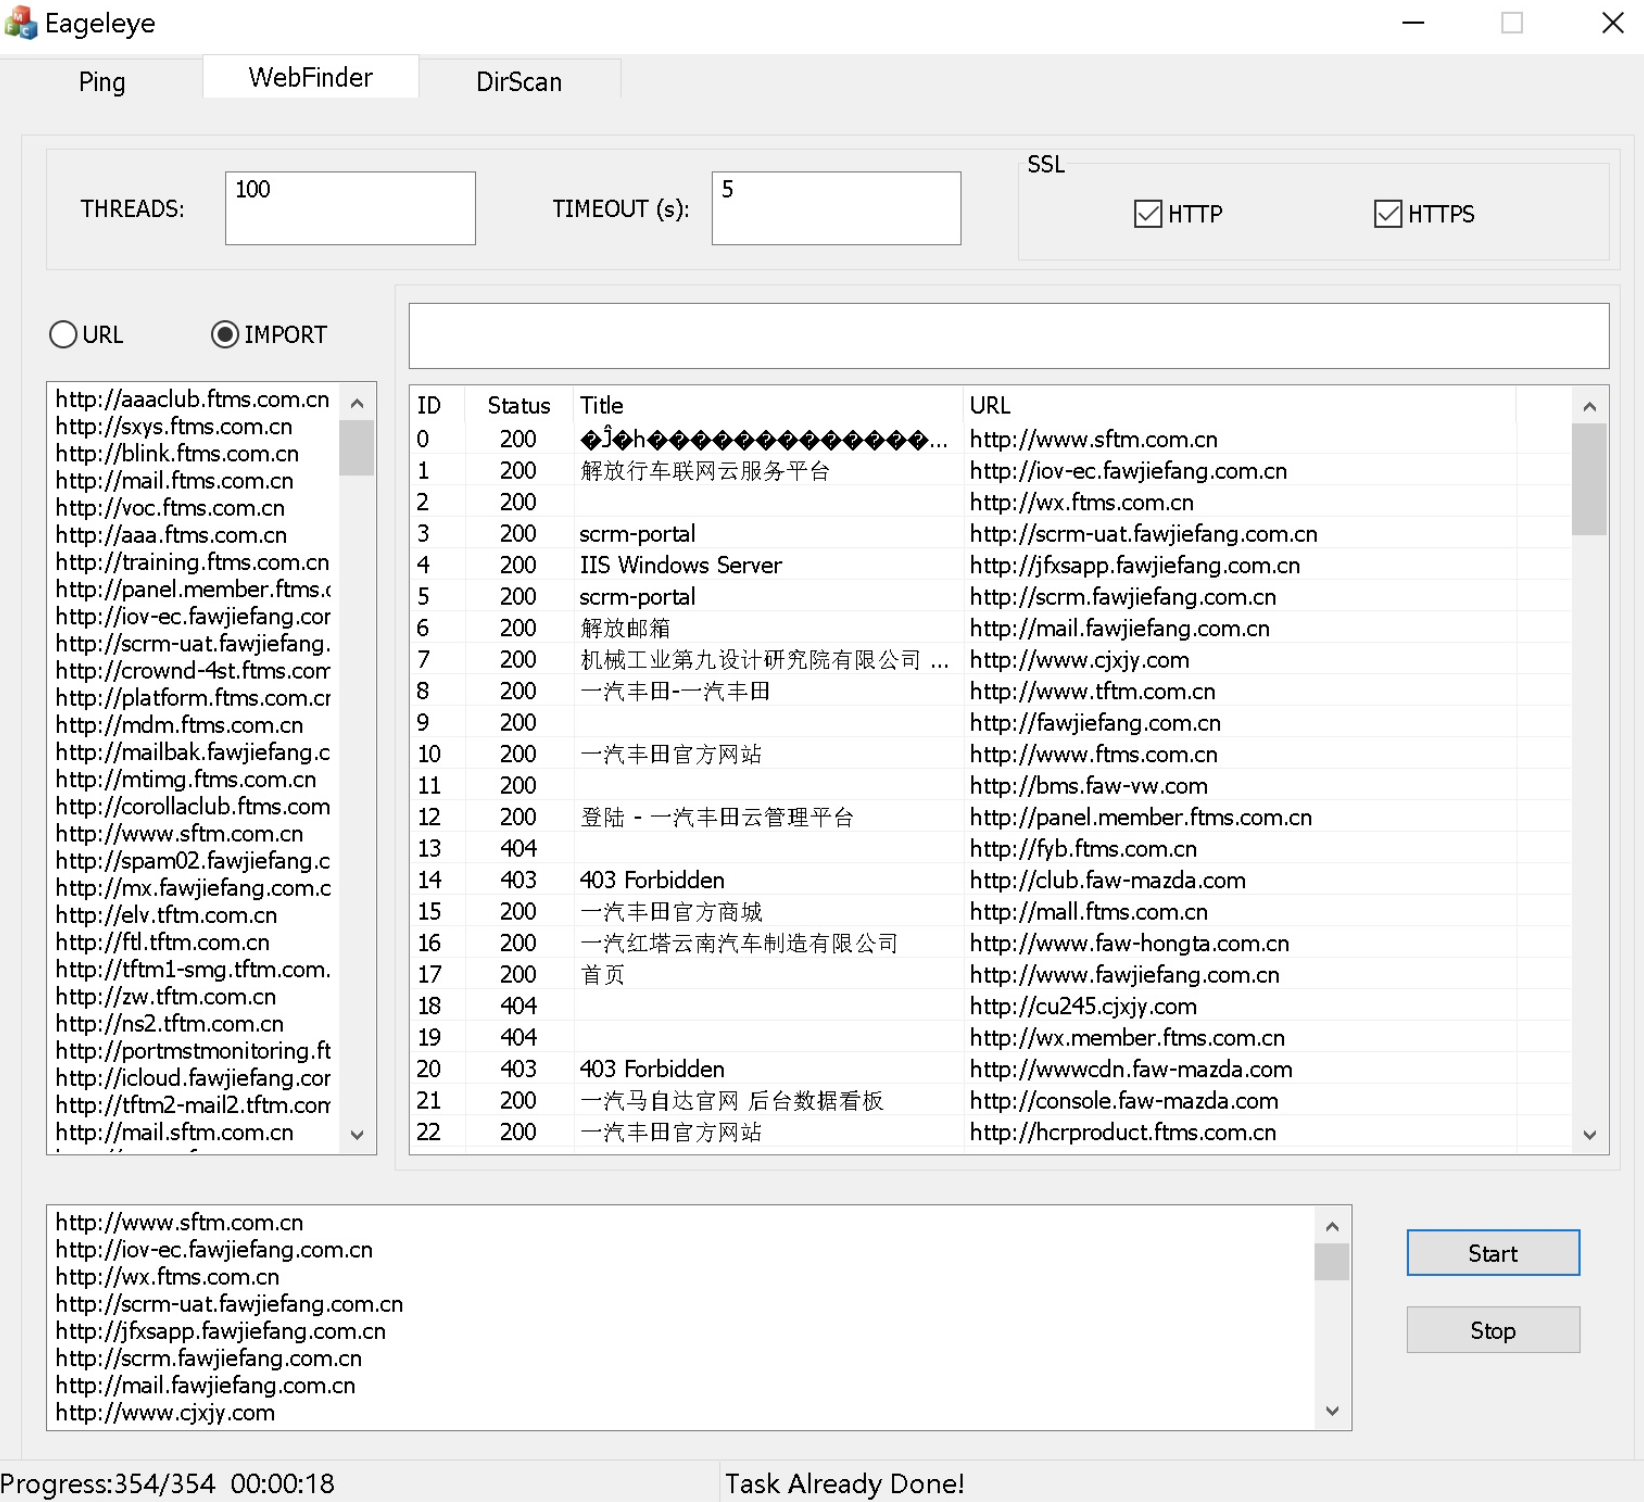
Task: Click the Task Already Done! status message
Action: [845, 1483]
